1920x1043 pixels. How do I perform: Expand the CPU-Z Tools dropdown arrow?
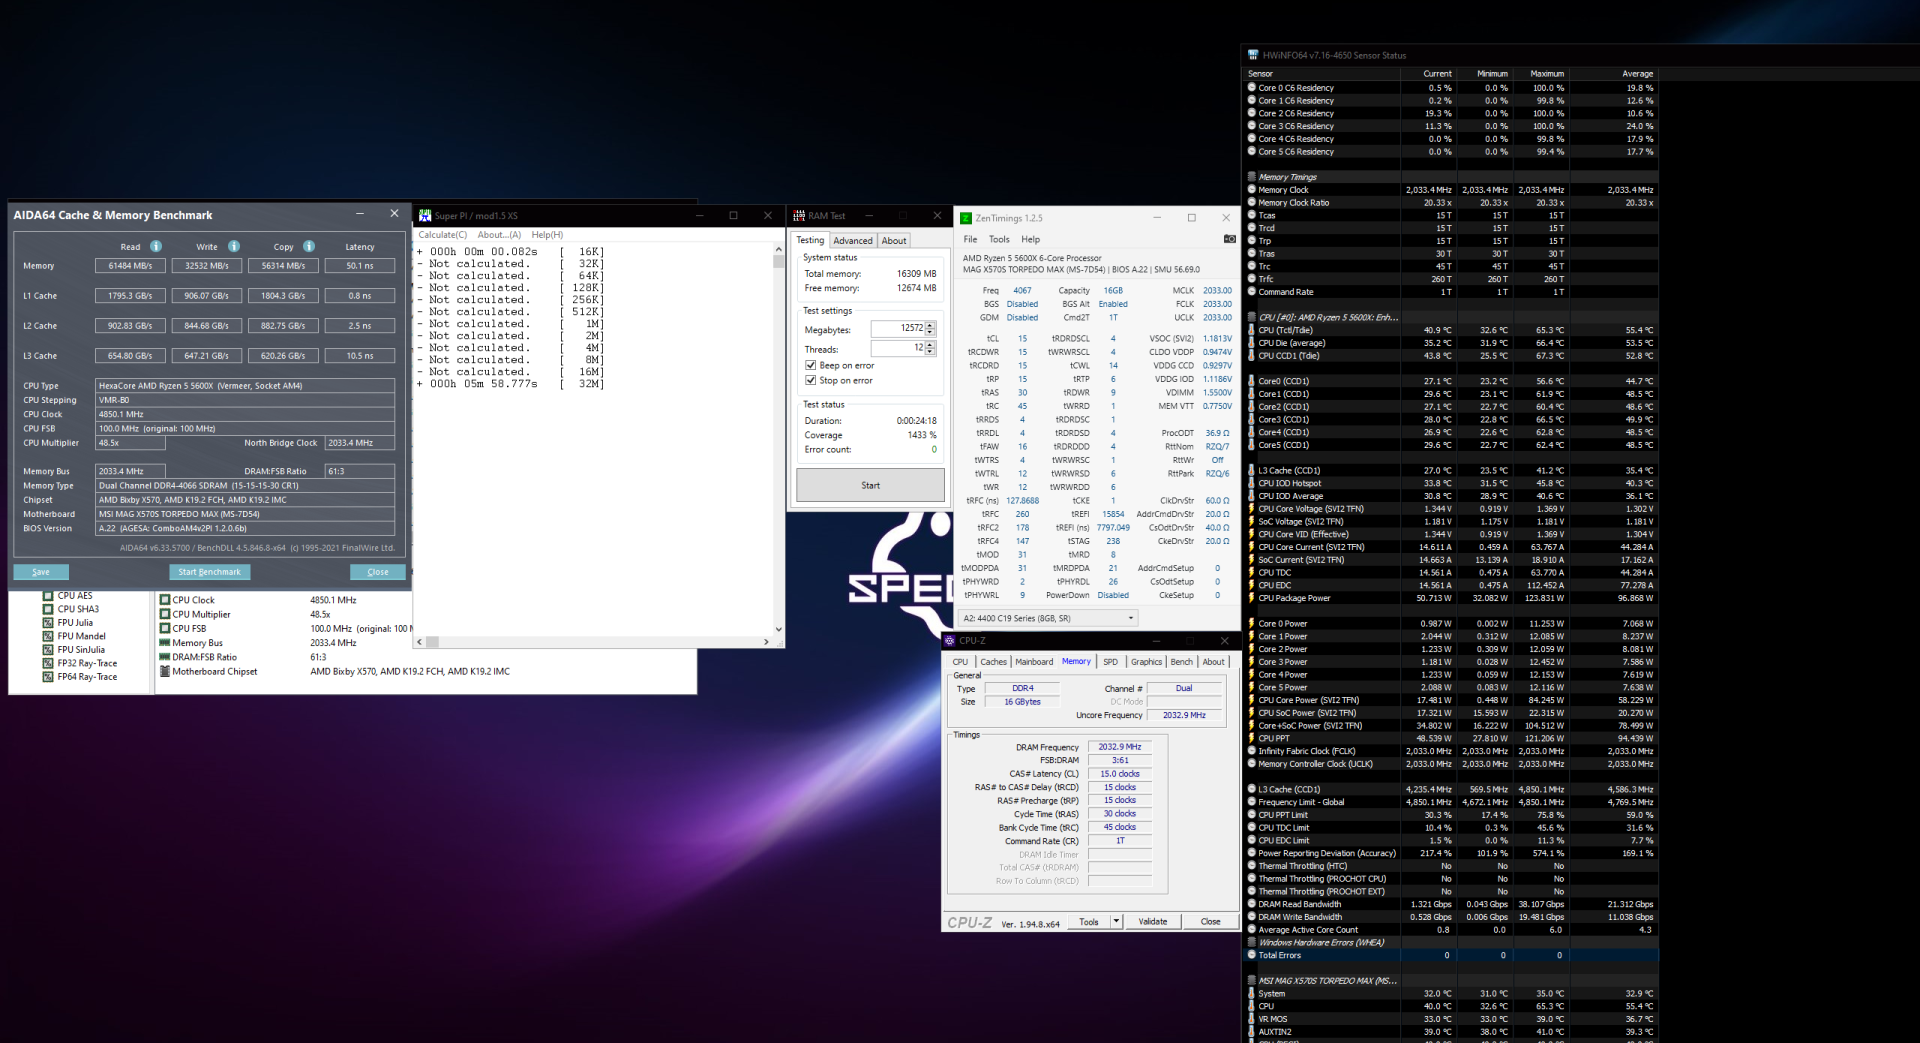pos(1116,922)
